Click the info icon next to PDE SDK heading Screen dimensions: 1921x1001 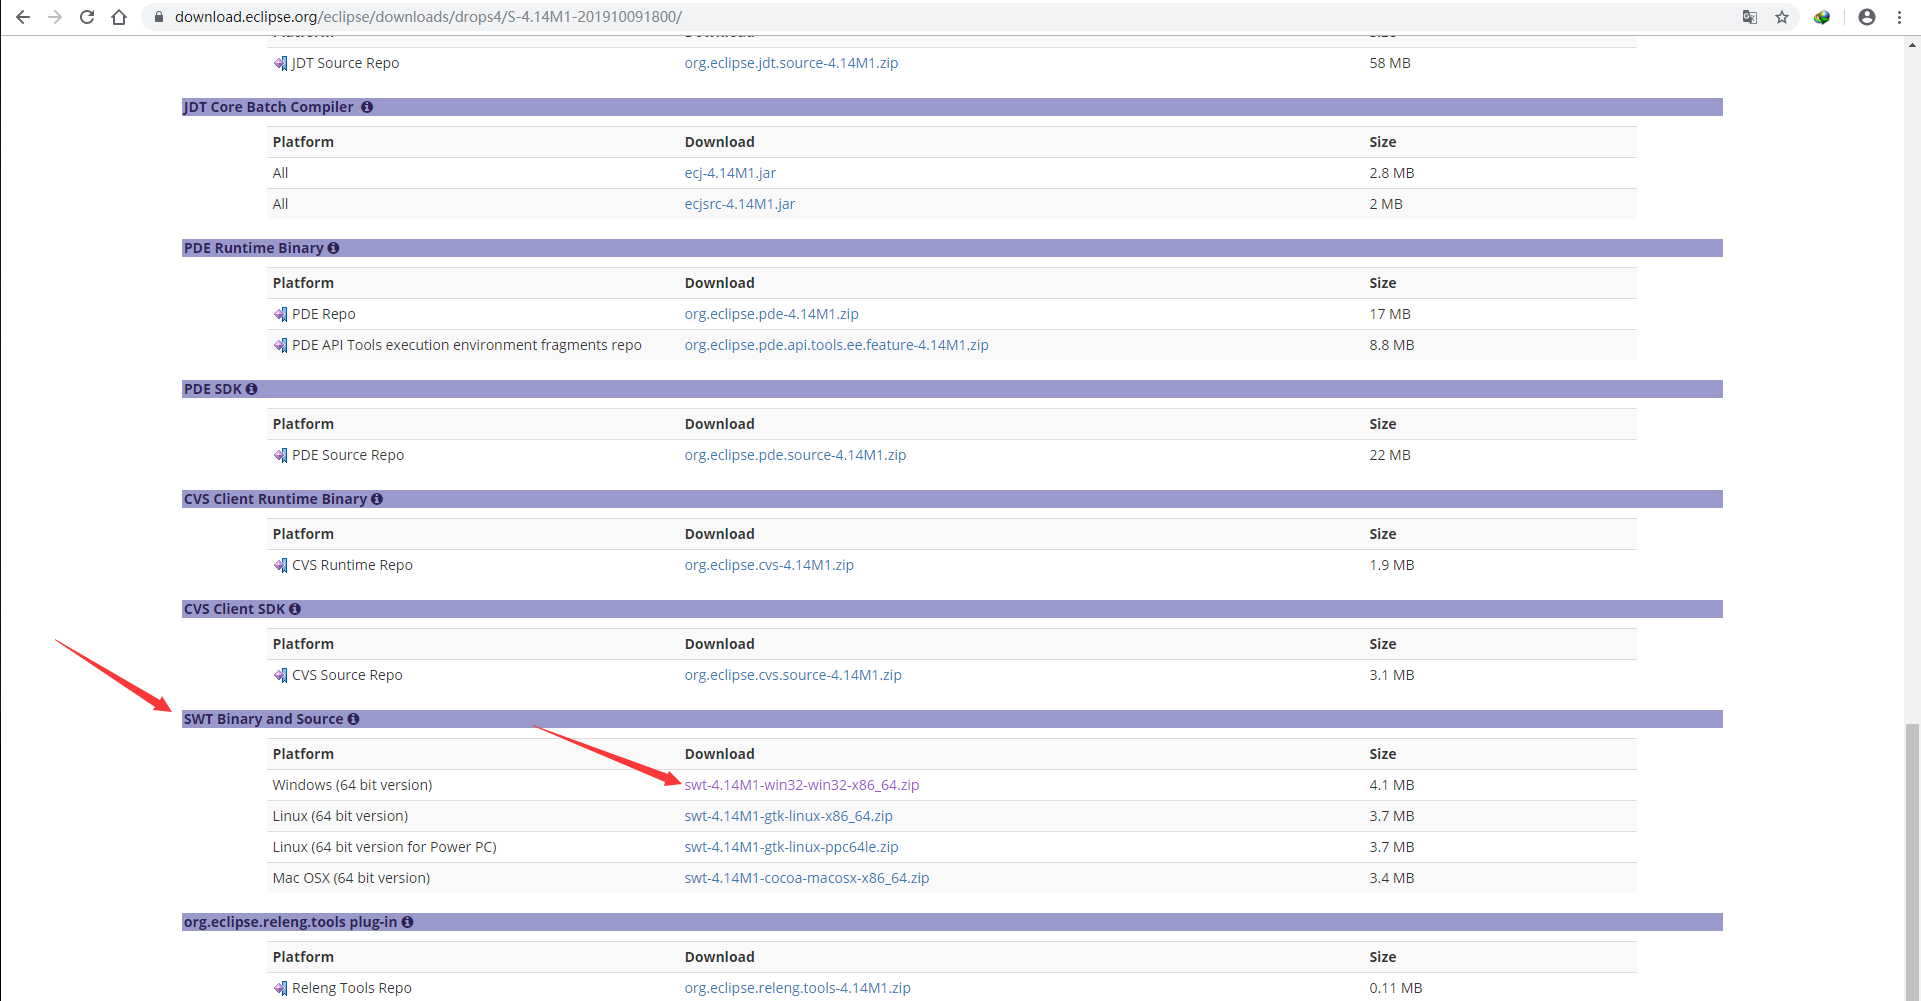point(251,389)
